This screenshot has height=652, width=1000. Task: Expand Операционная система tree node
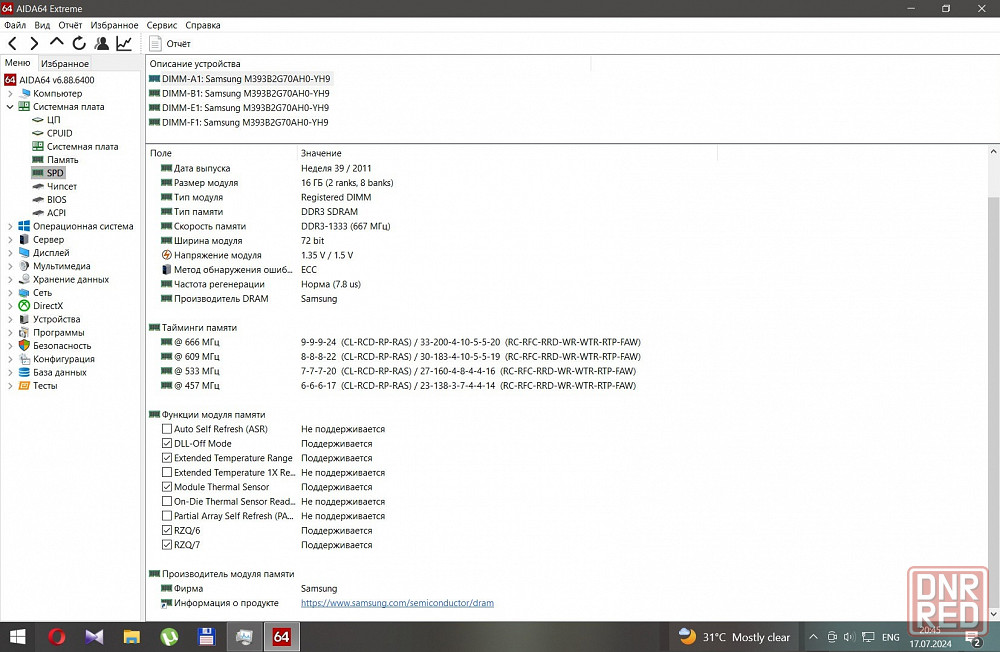point(10,226)
